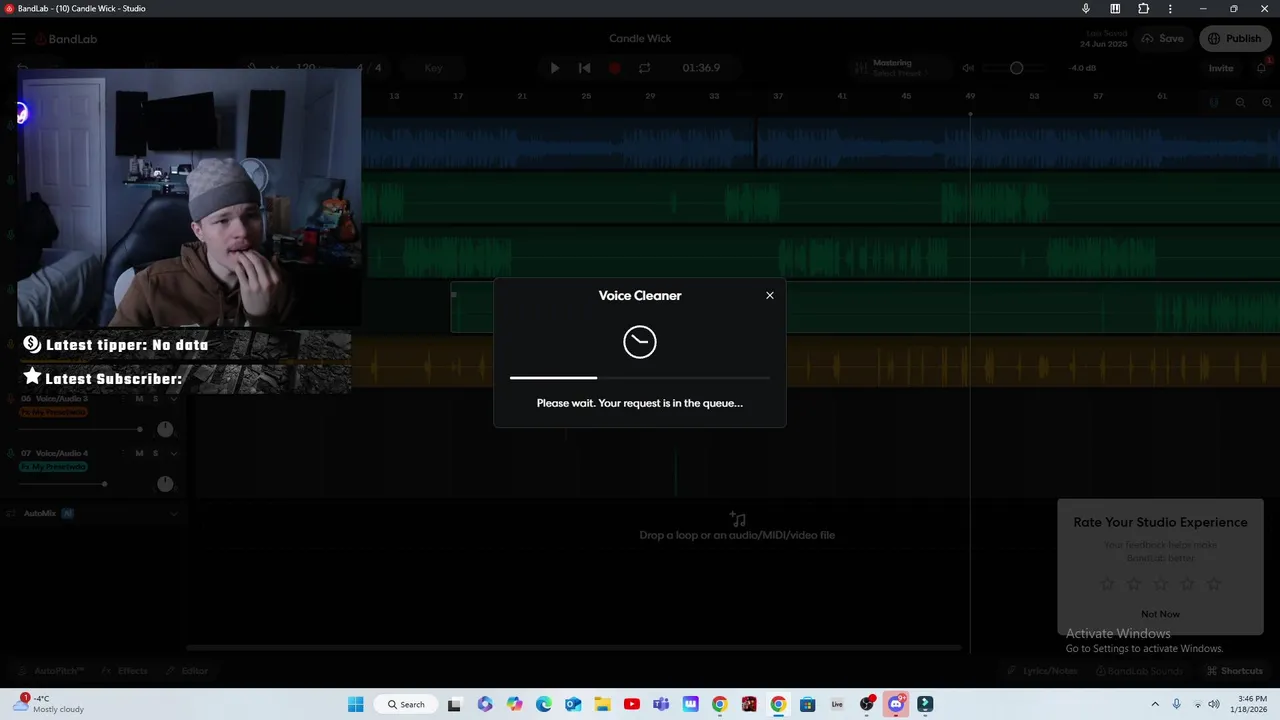1280x720 pixels.
Task: Open the Lyrics/Notes panel
Action: pyautogui.click(x=1042, y=671)
